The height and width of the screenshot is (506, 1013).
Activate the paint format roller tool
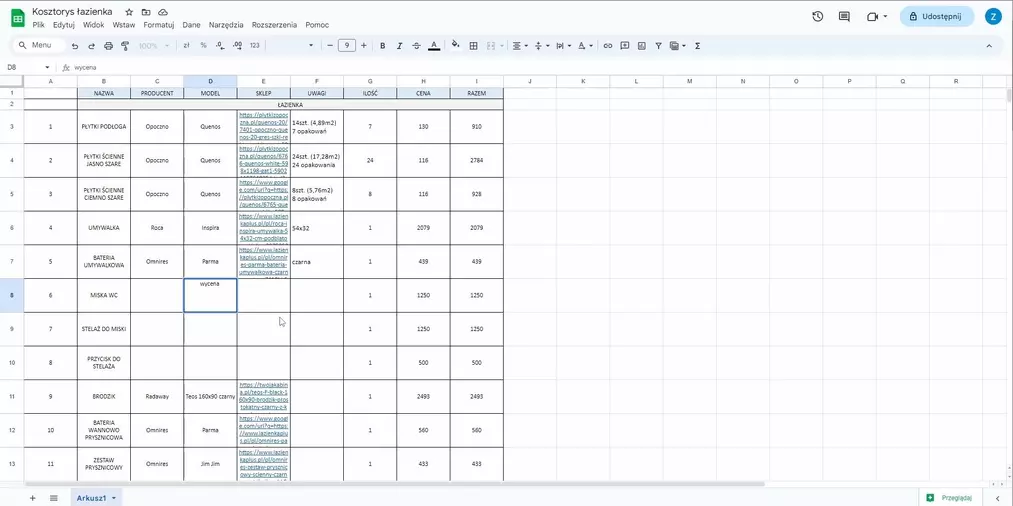point(125,46)
